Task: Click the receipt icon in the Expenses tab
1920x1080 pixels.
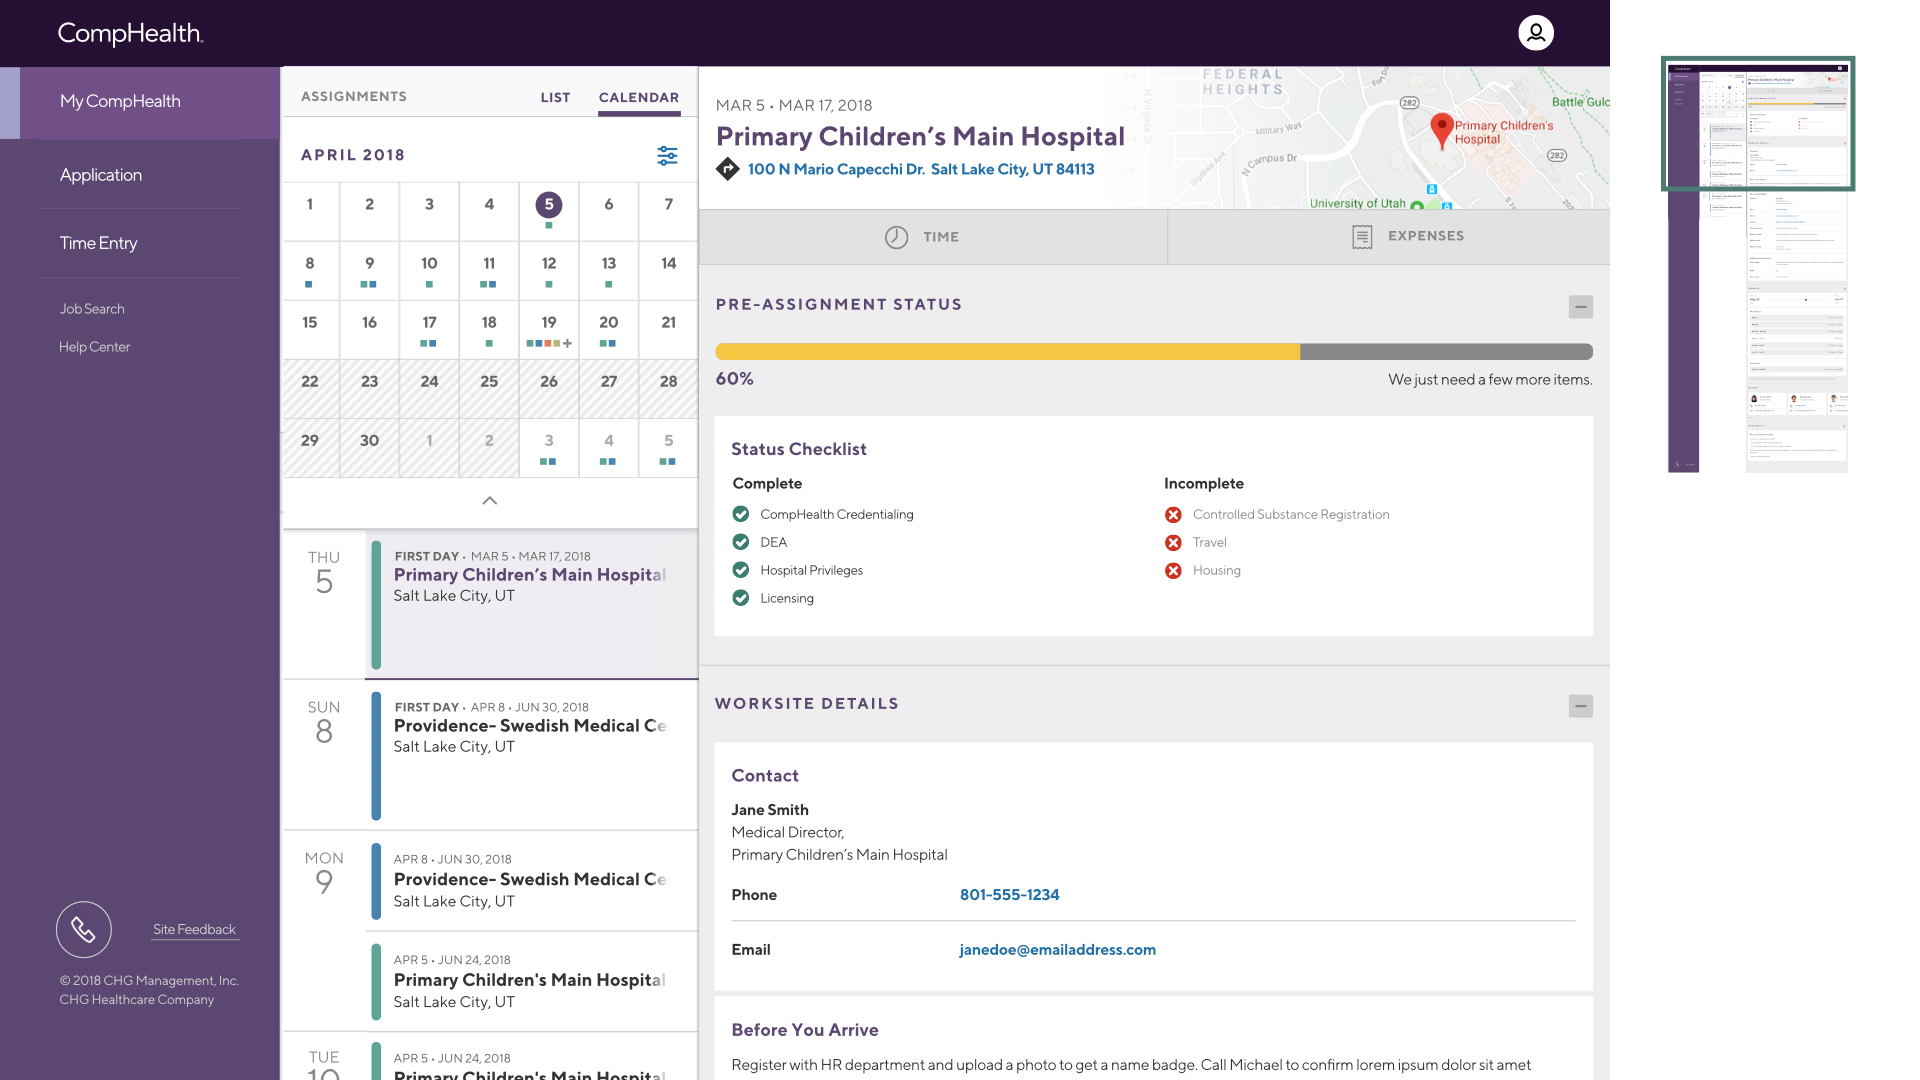Action: click(1362, 237)
